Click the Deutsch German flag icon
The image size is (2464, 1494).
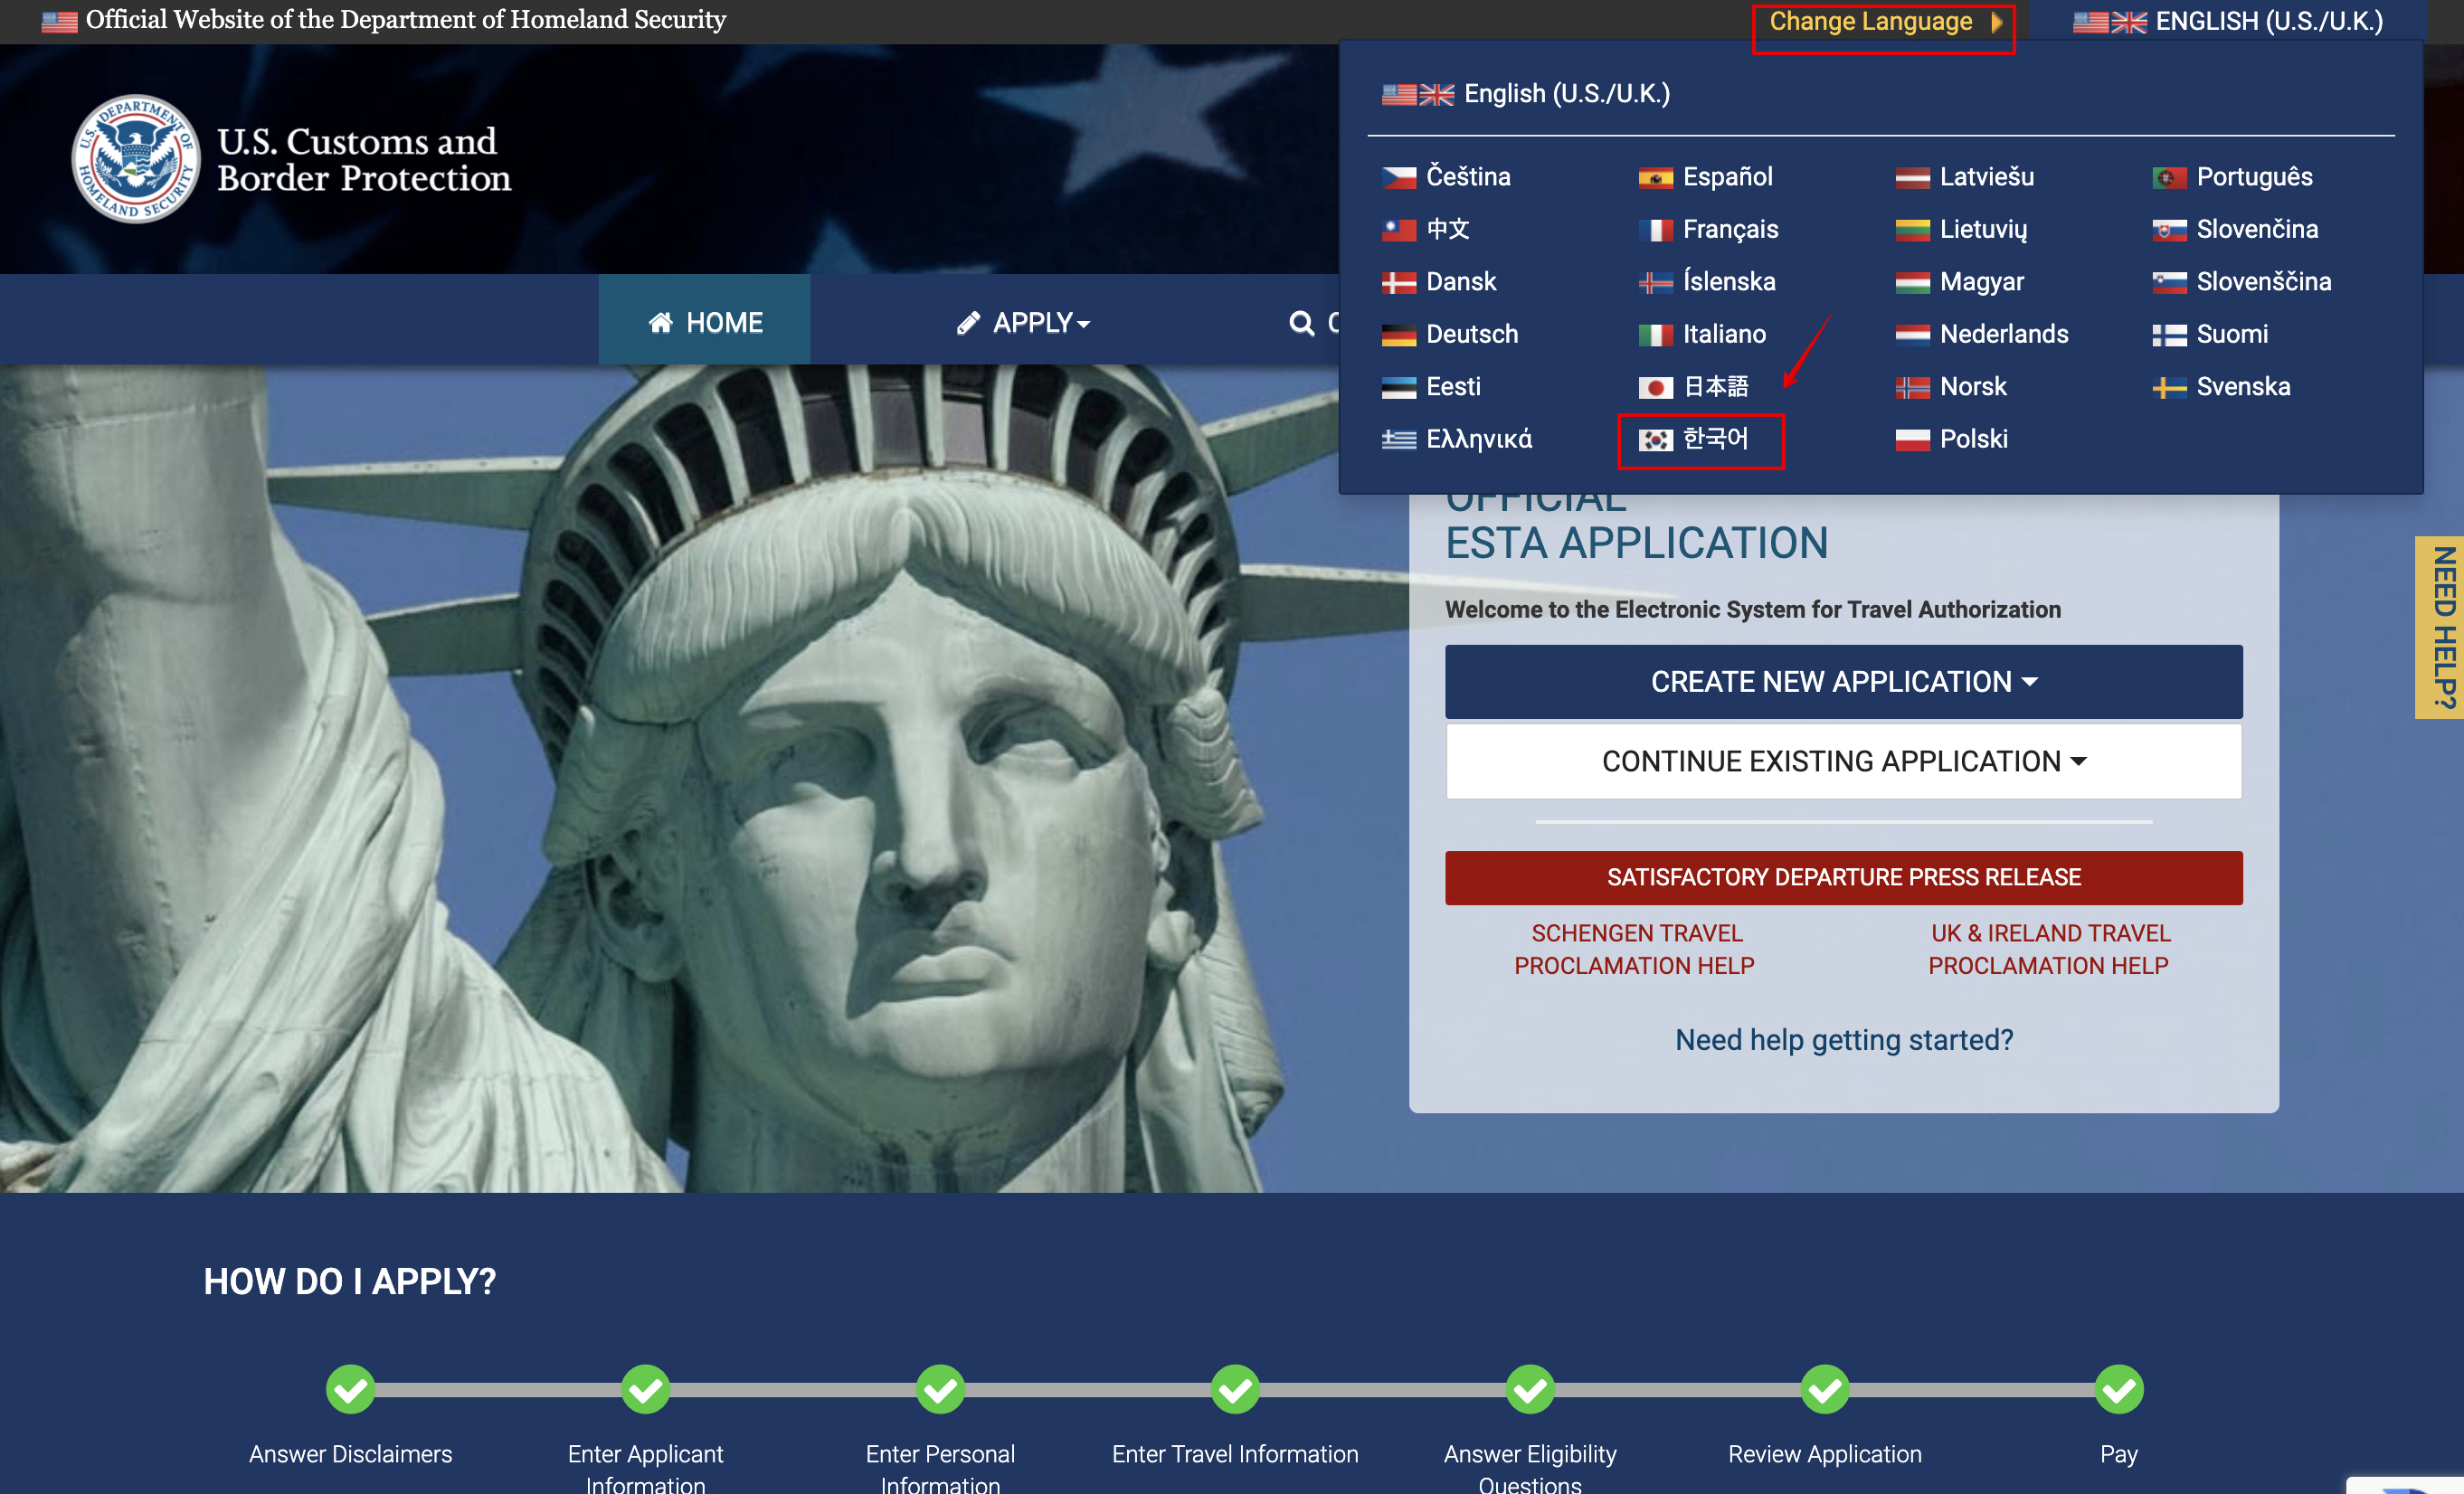coord(1398,335)
